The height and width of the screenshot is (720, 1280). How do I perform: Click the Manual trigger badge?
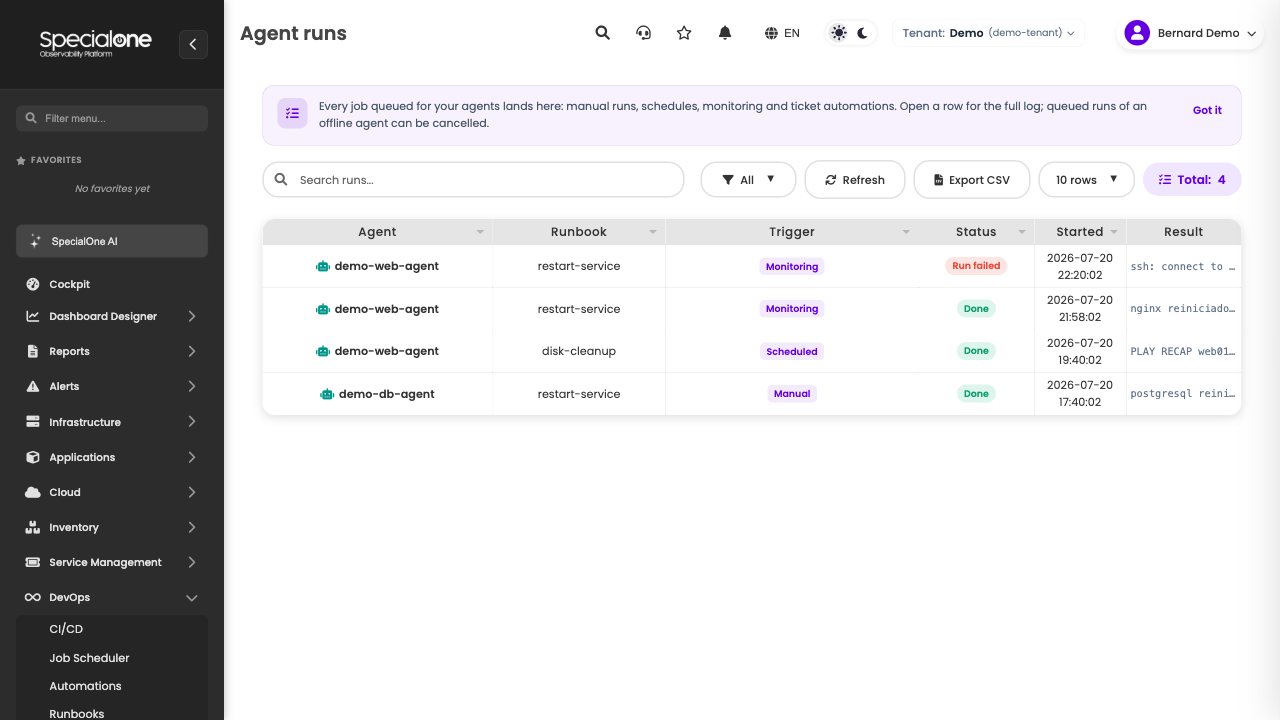(x=792, y=394)
